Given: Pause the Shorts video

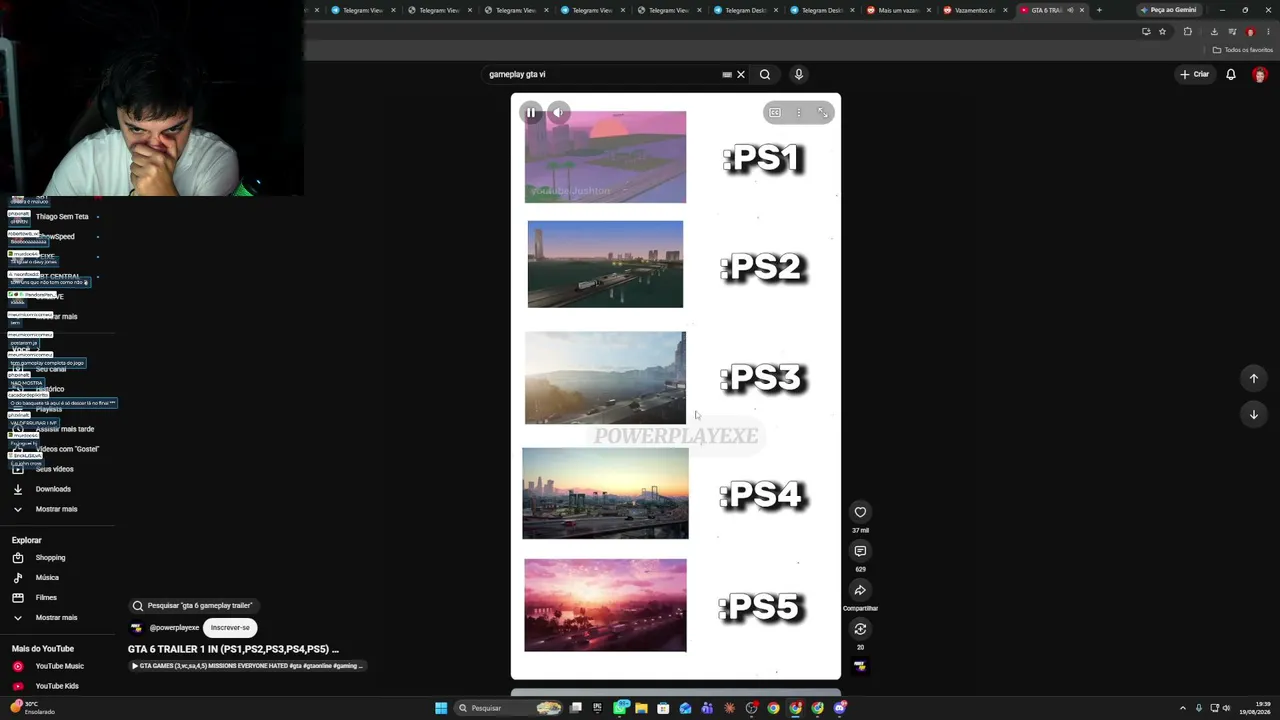Looking at the screenshot, I should pyautogui.click(x=531, y=113).
